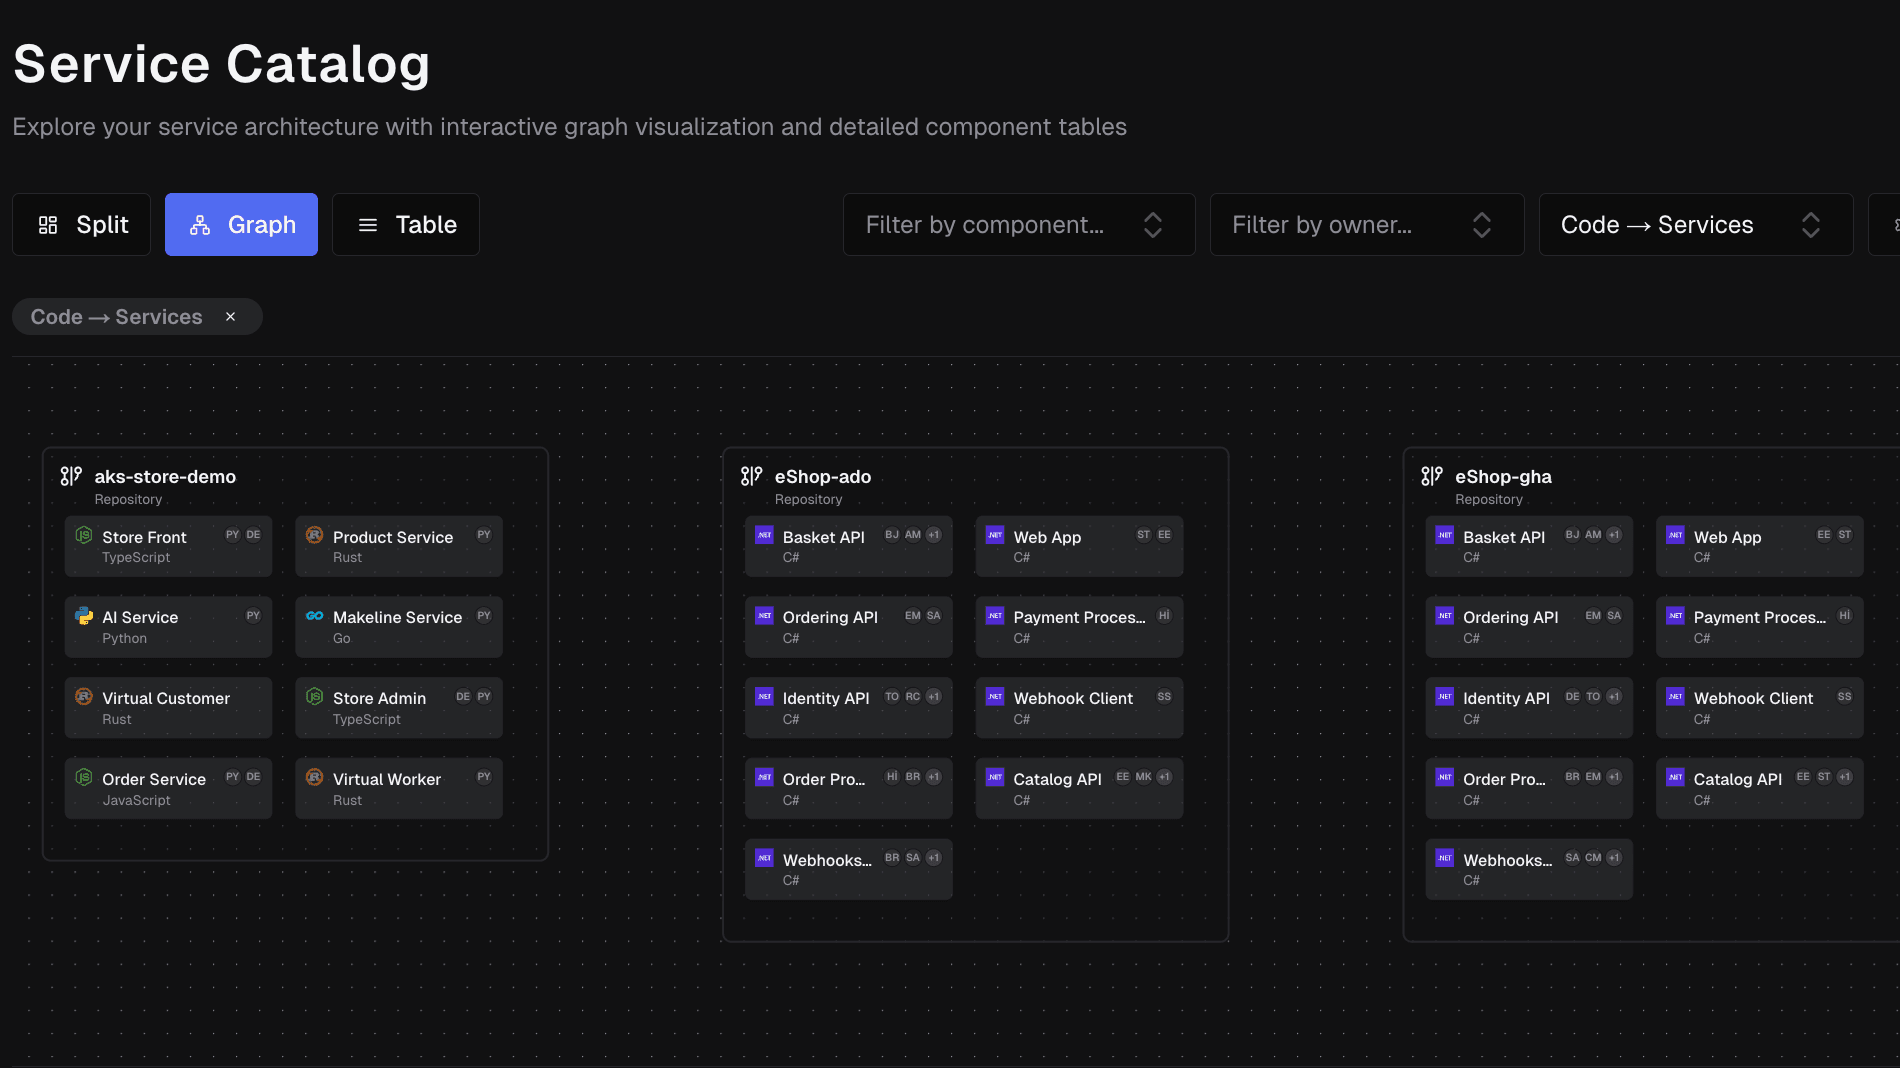This screenshot has height=1068, width=1900.
Task: Click the Rust icon on Virtual Customer
Action: [84, 697]
